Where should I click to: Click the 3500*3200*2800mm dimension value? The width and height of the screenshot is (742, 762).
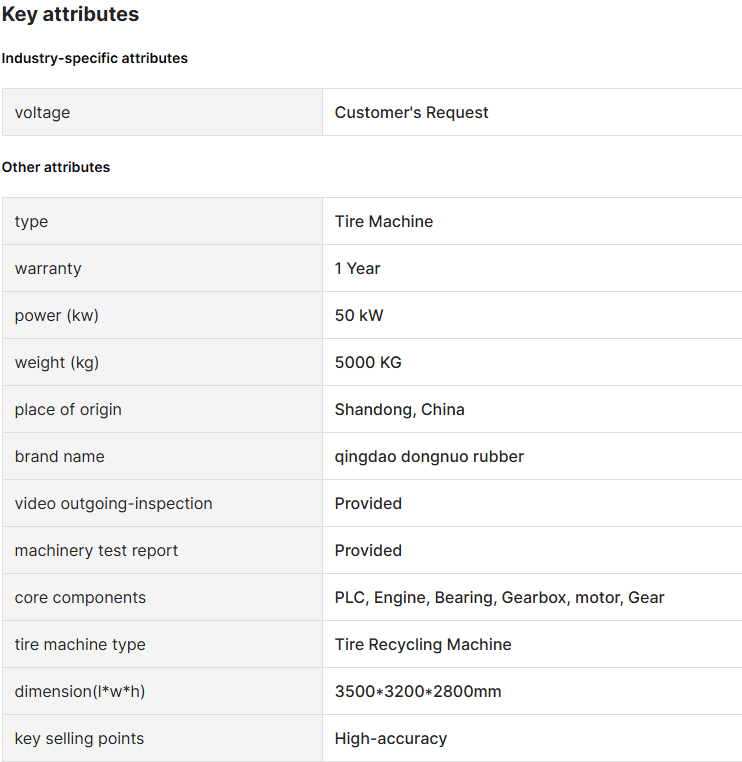pyautogui.click(x=418, y=692)
